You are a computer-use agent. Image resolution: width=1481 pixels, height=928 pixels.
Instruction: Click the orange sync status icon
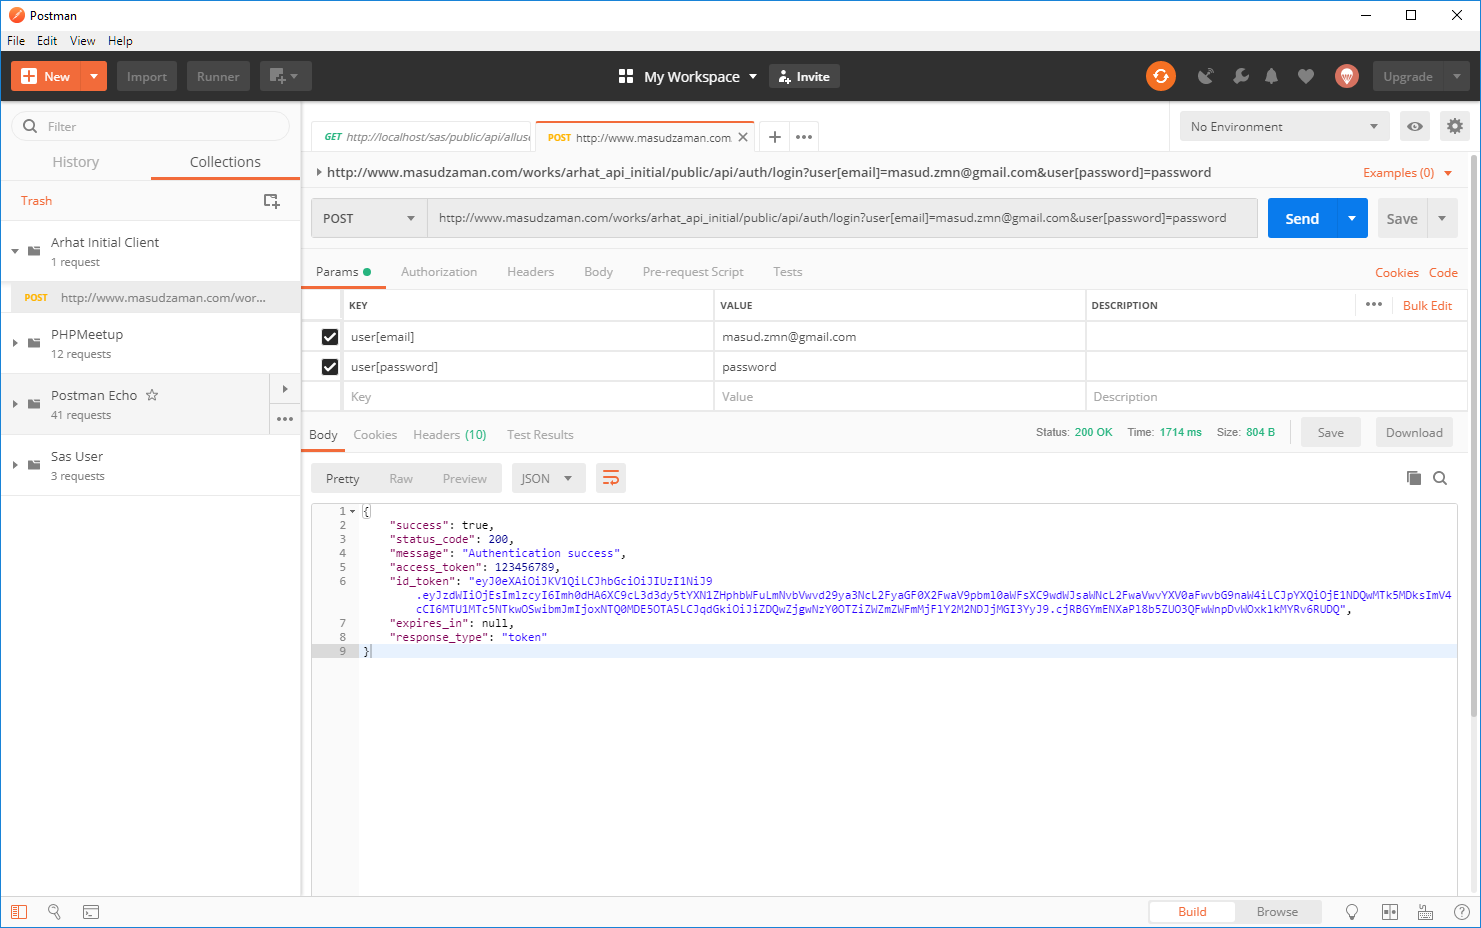coord(1160,76)
